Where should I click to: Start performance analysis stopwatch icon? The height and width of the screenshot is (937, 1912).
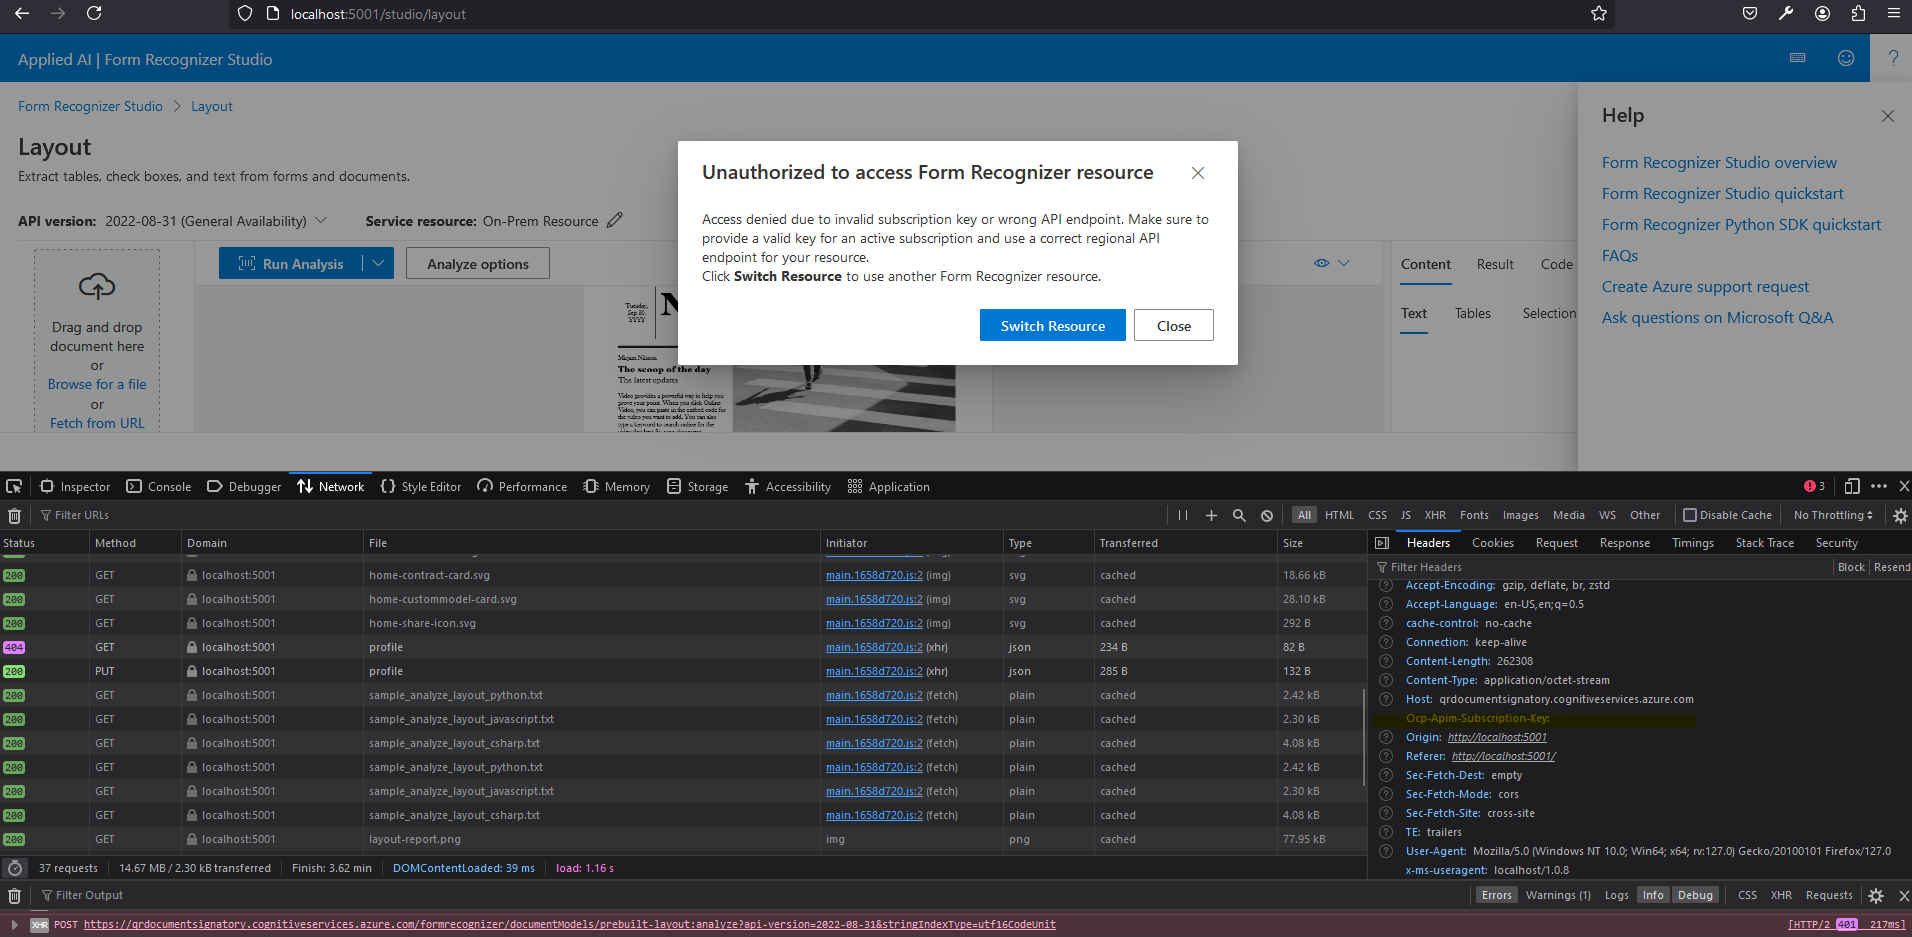point(15,868)
